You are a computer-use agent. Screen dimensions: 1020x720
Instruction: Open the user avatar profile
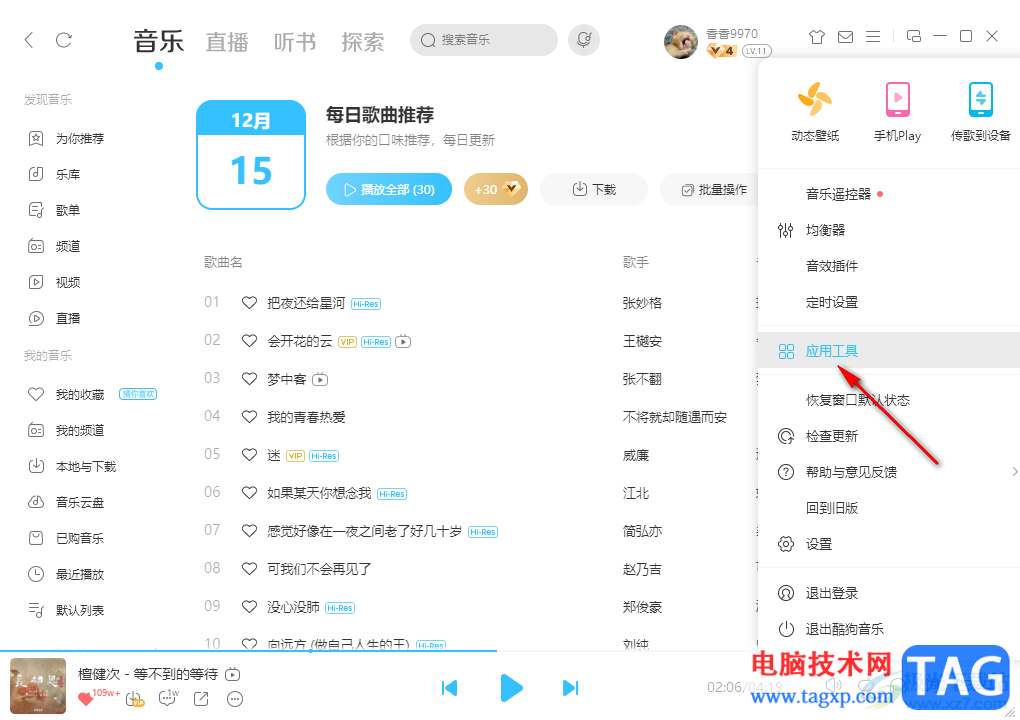[680, 42]
